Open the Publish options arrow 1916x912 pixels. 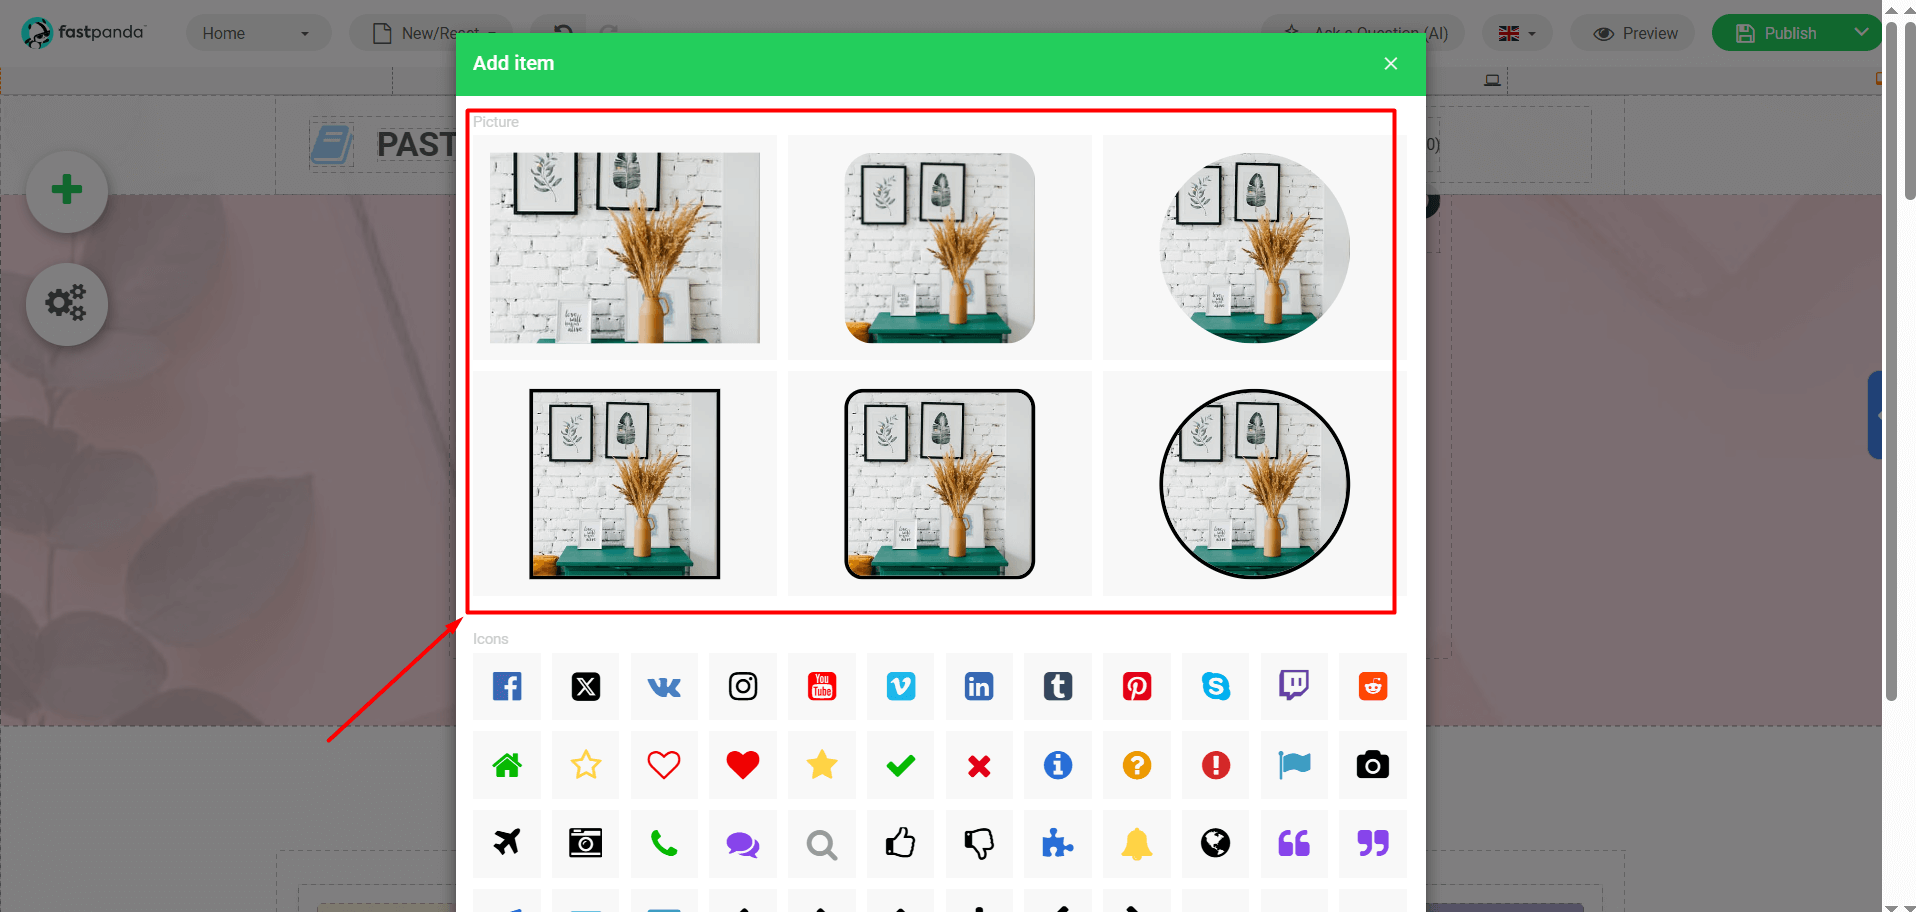tap(1861, 32)
